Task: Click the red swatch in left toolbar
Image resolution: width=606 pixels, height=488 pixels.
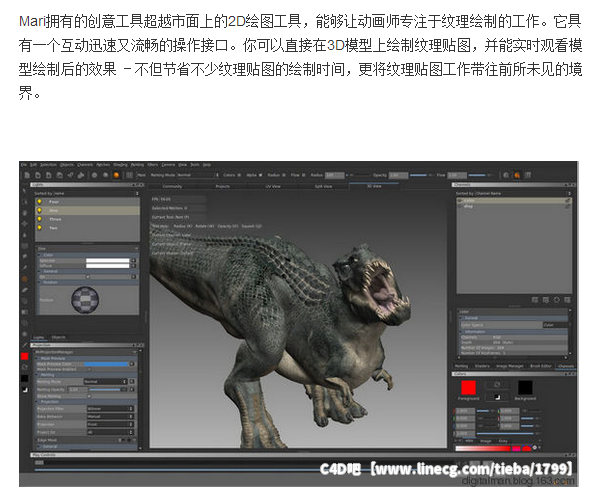Action: click(x=25, y=356)
